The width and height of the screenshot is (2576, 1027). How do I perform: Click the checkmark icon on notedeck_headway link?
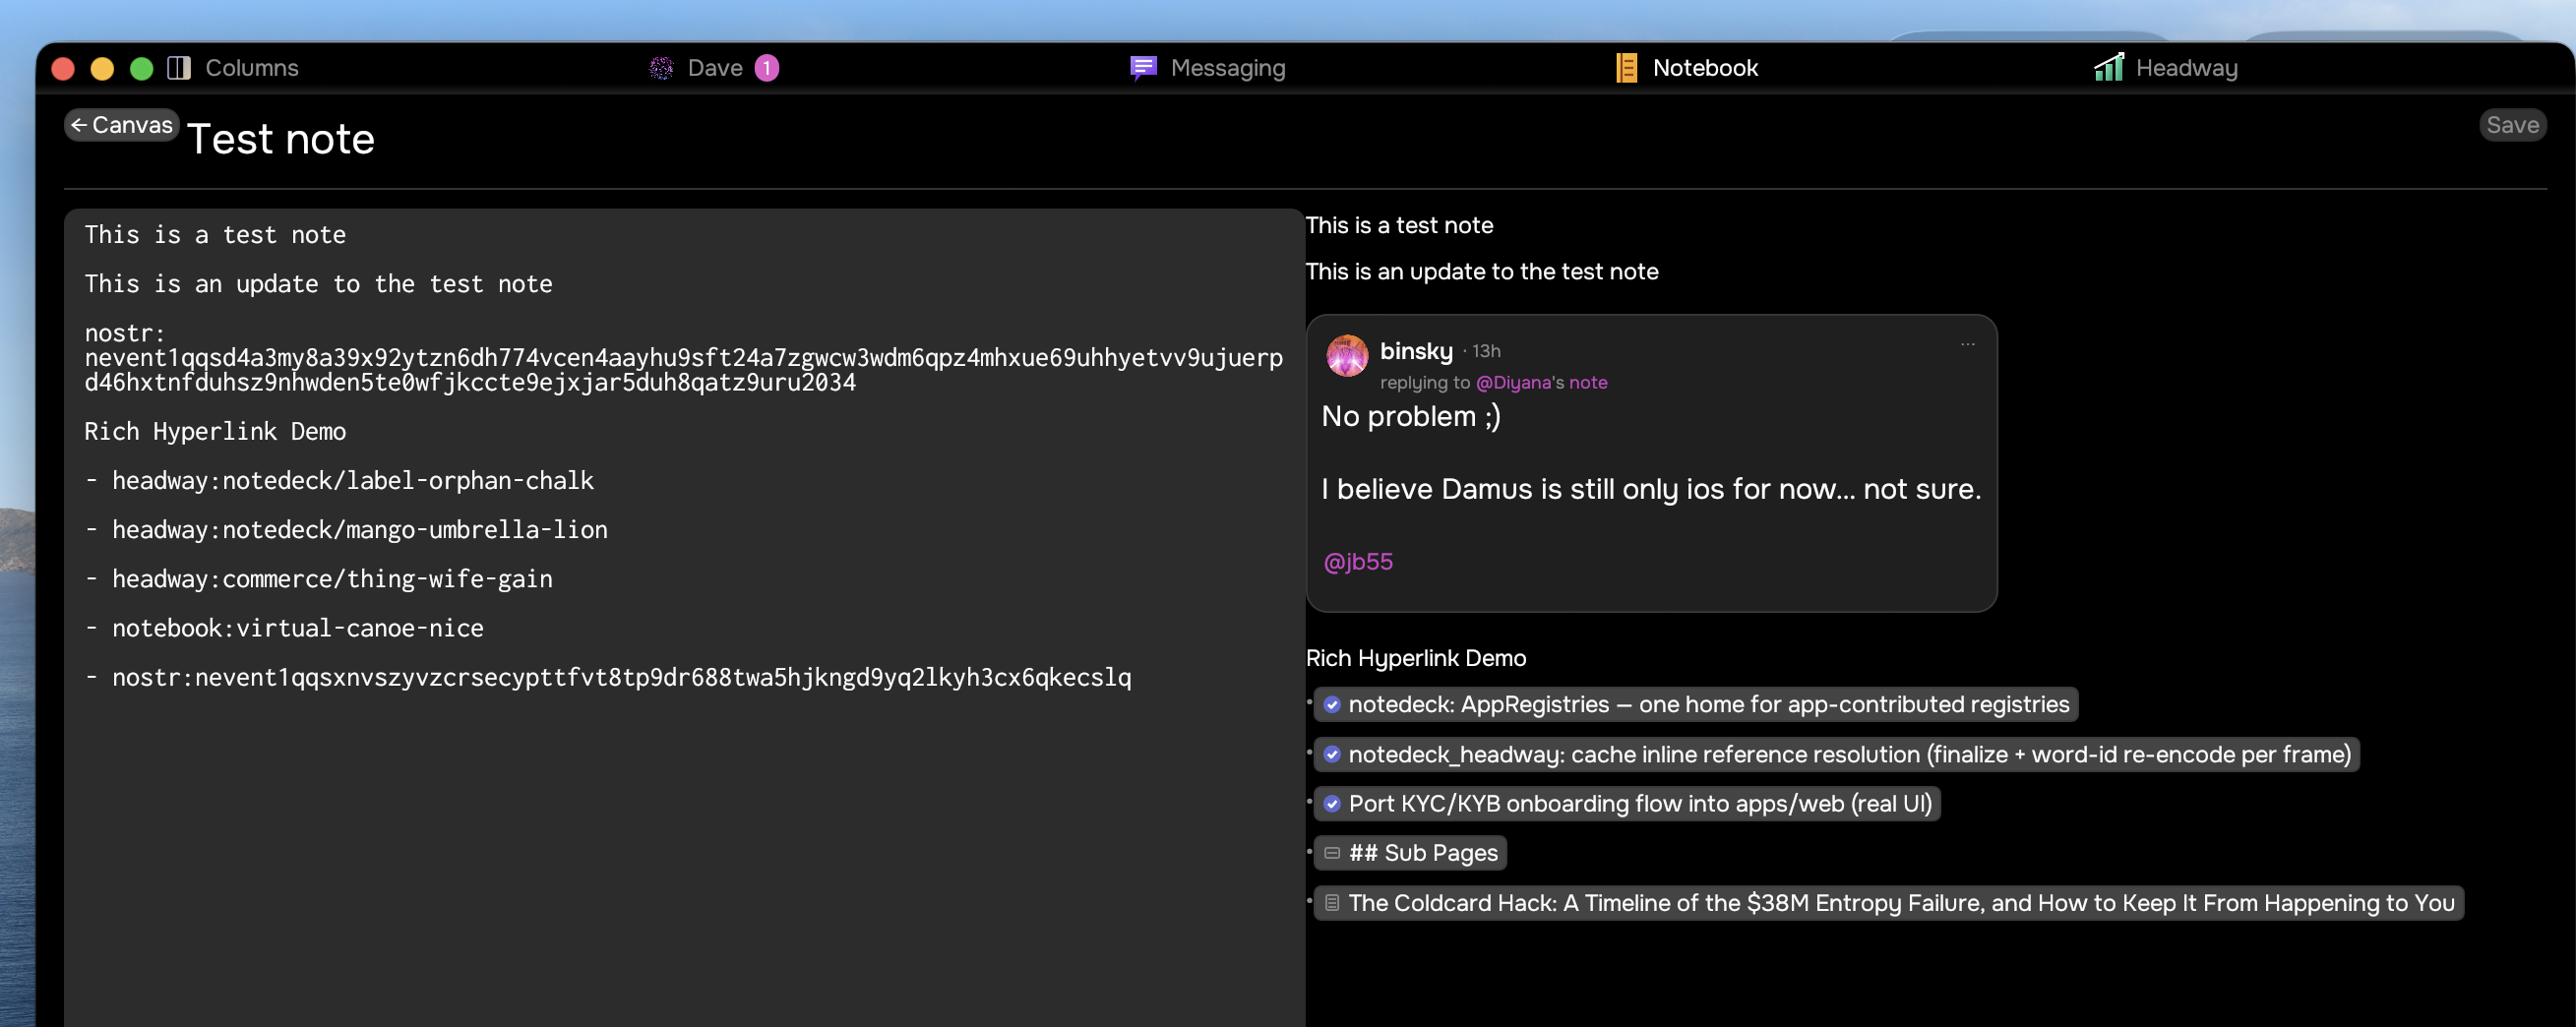click(x=1332, y=755)
